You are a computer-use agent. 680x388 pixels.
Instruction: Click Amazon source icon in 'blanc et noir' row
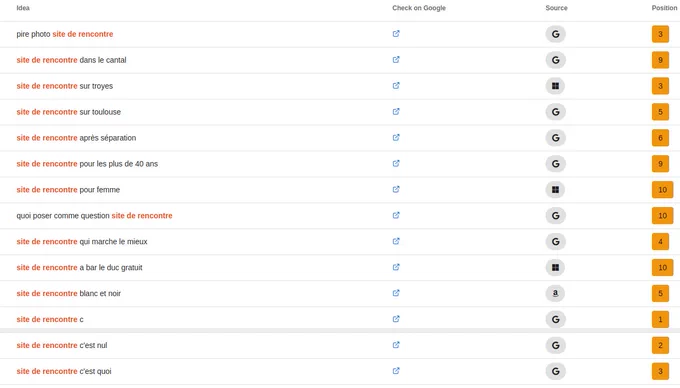tap(556, 293)
